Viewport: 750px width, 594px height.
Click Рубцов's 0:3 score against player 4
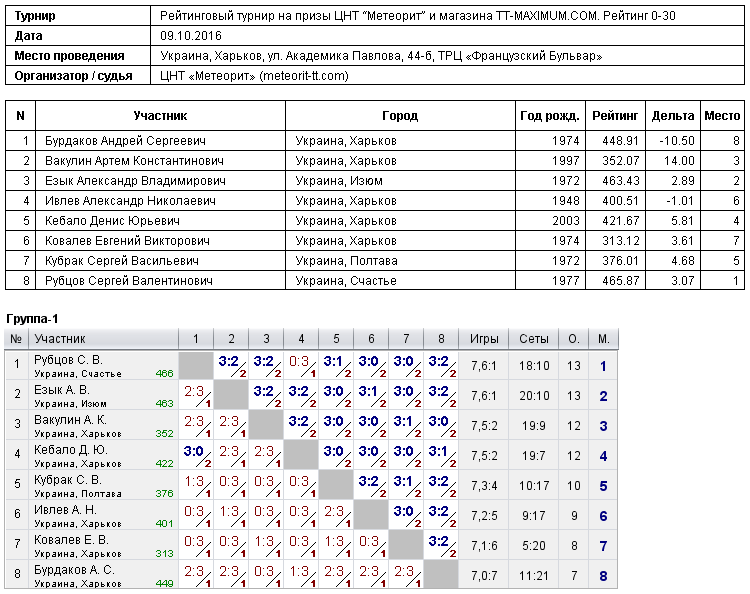click(x=299, y=362)
